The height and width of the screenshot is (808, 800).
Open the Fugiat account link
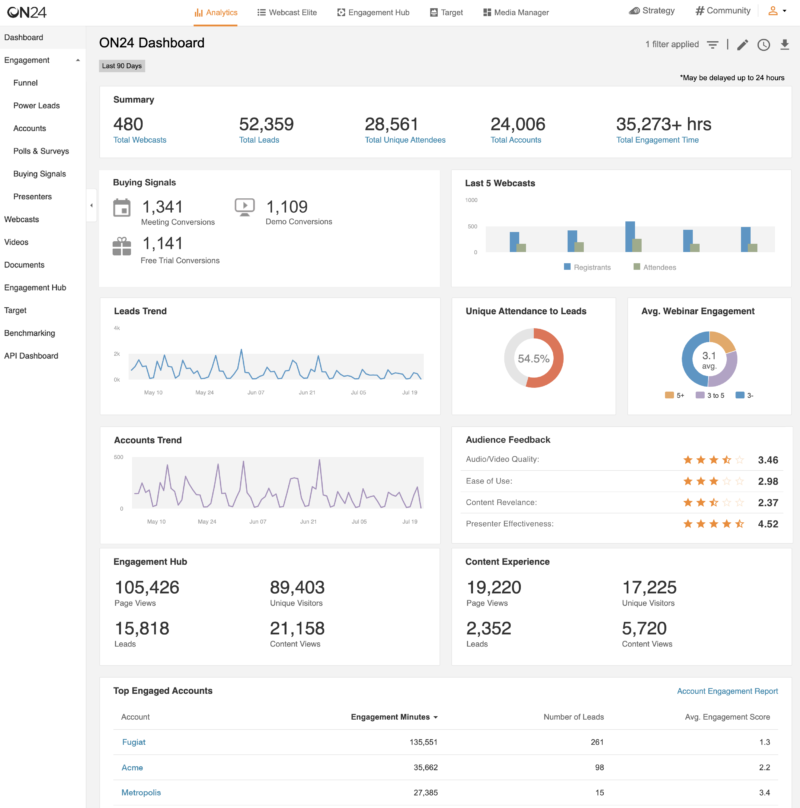click(x=134, y=742)
